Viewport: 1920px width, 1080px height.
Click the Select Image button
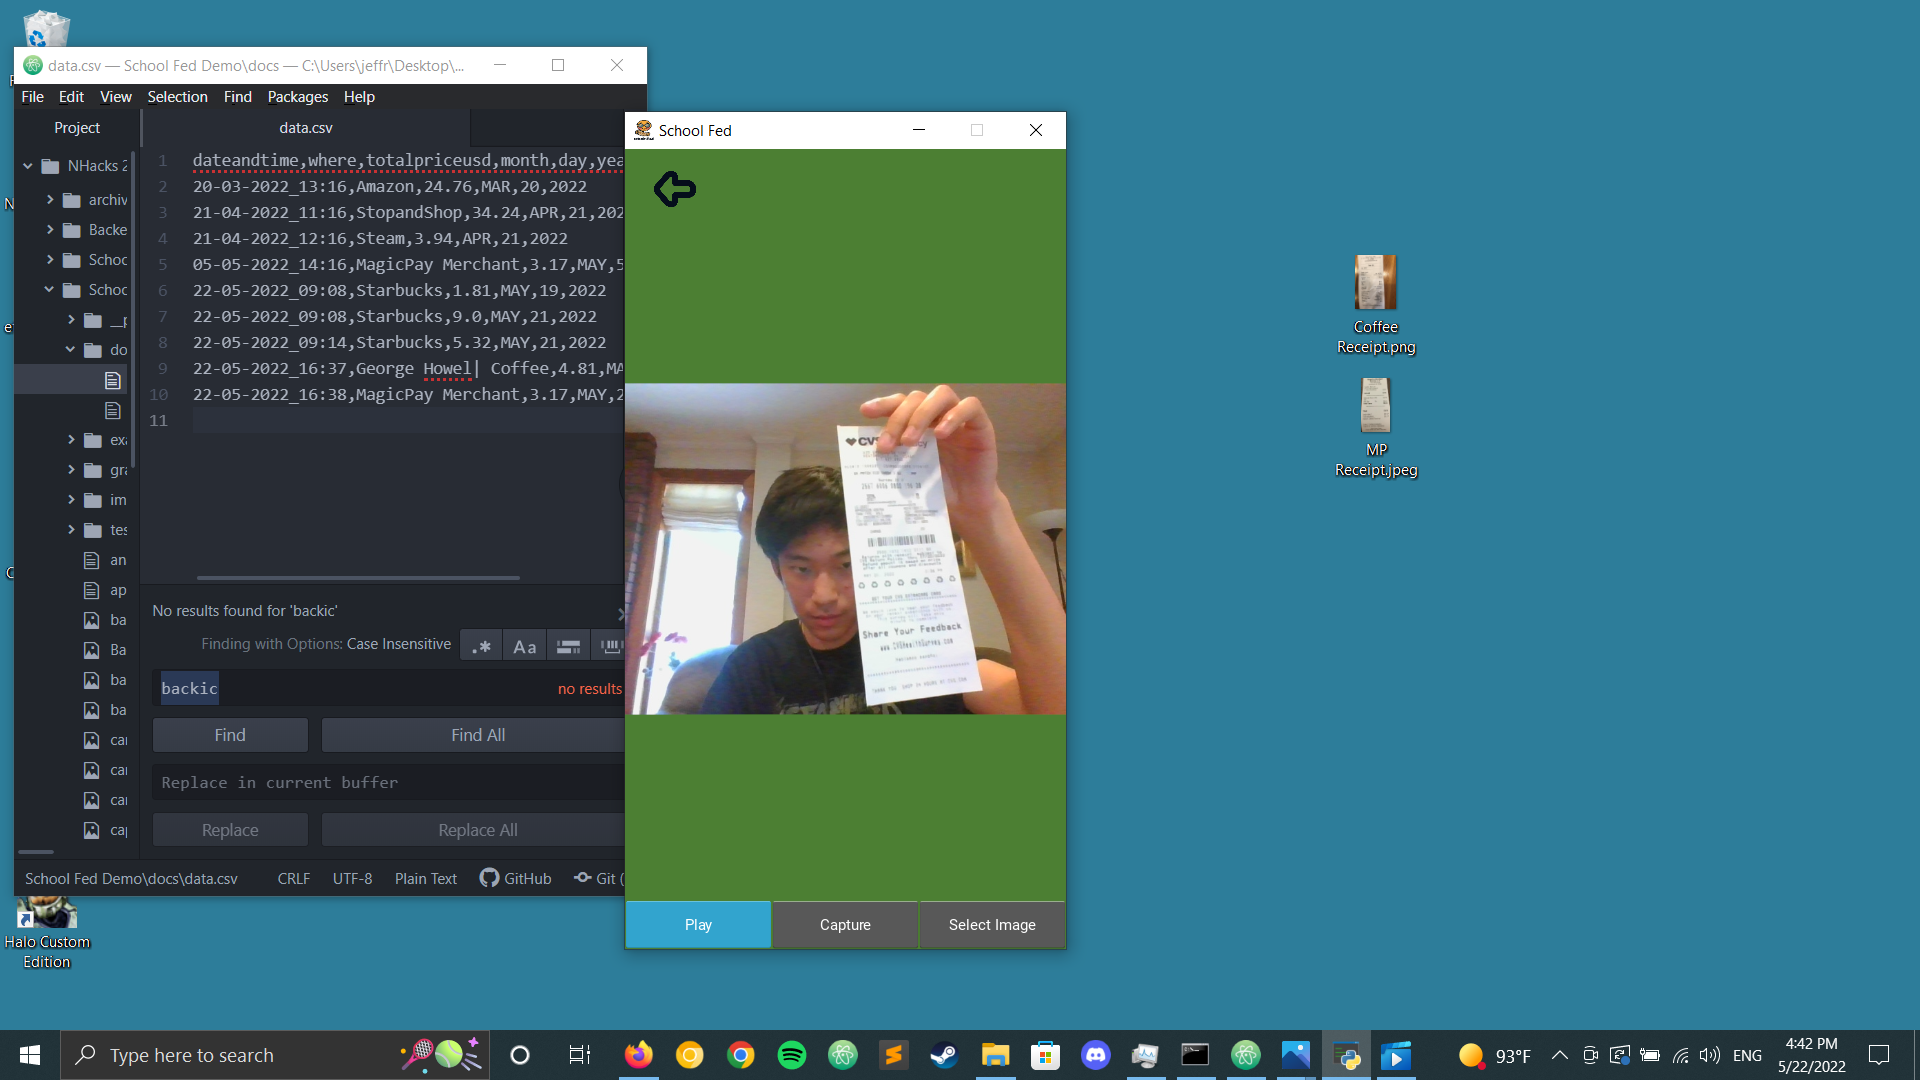pos(991,925)
